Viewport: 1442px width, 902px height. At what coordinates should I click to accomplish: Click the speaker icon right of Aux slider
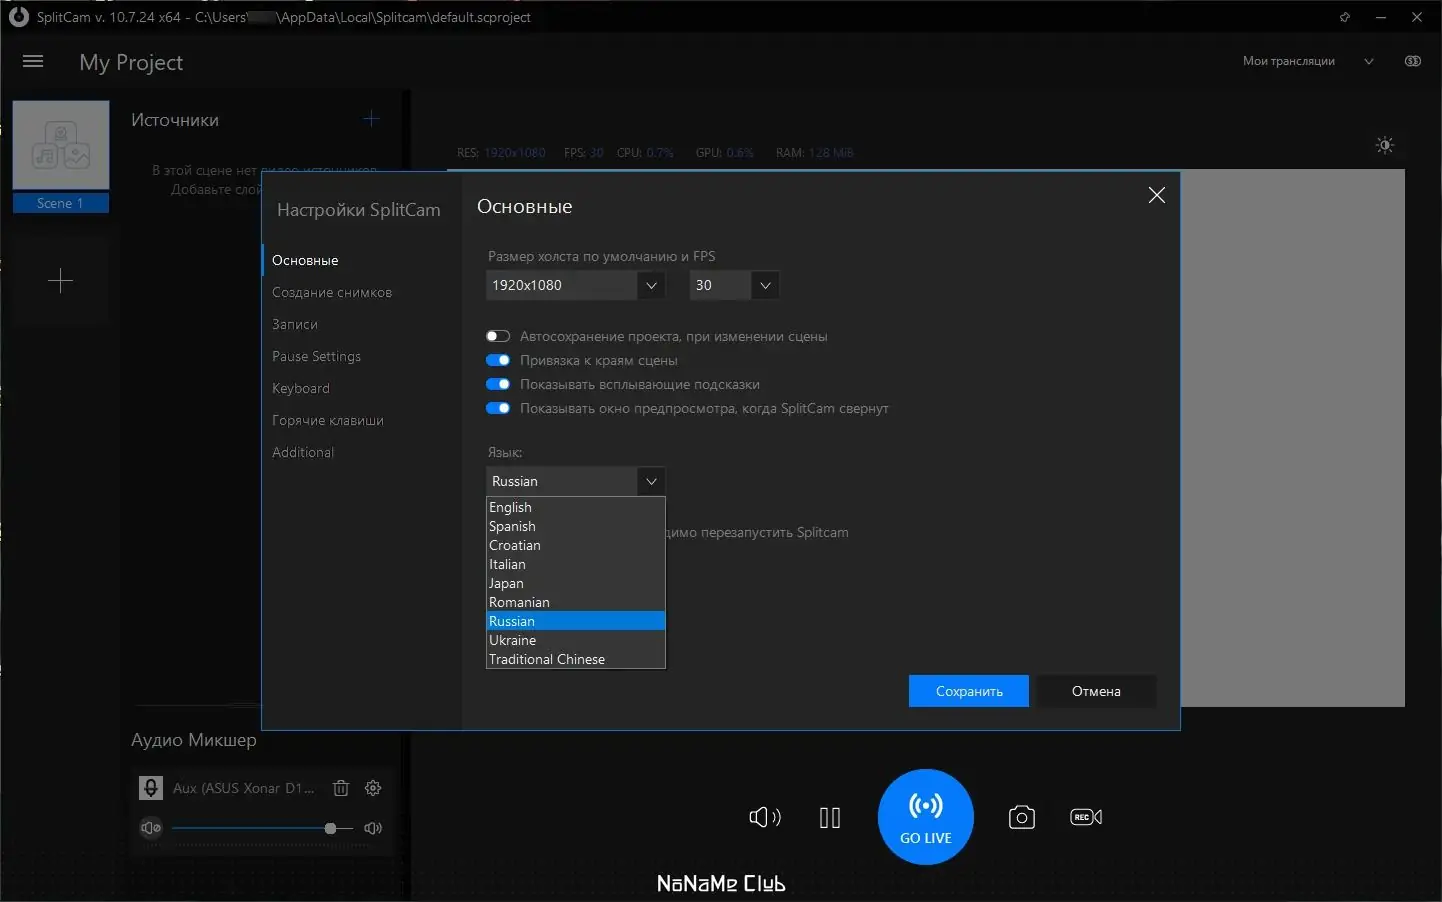click(373, 828)
